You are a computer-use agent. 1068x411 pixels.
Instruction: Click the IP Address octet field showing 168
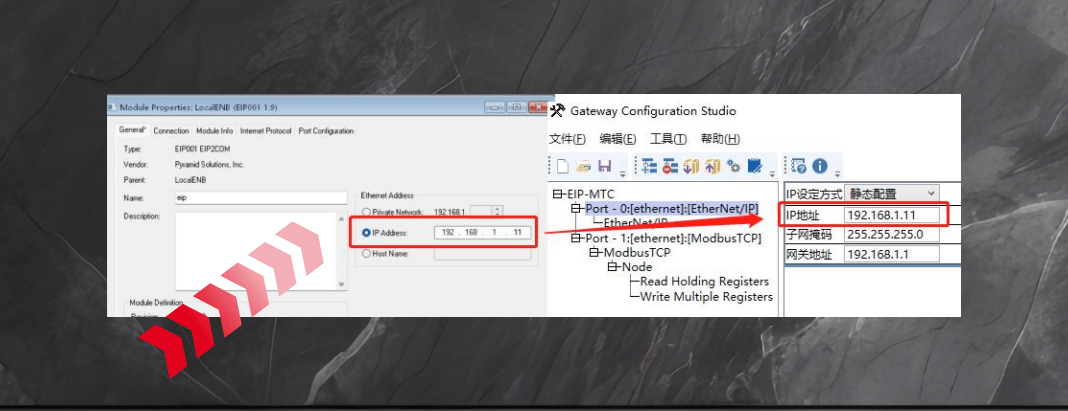coord(471,233)
